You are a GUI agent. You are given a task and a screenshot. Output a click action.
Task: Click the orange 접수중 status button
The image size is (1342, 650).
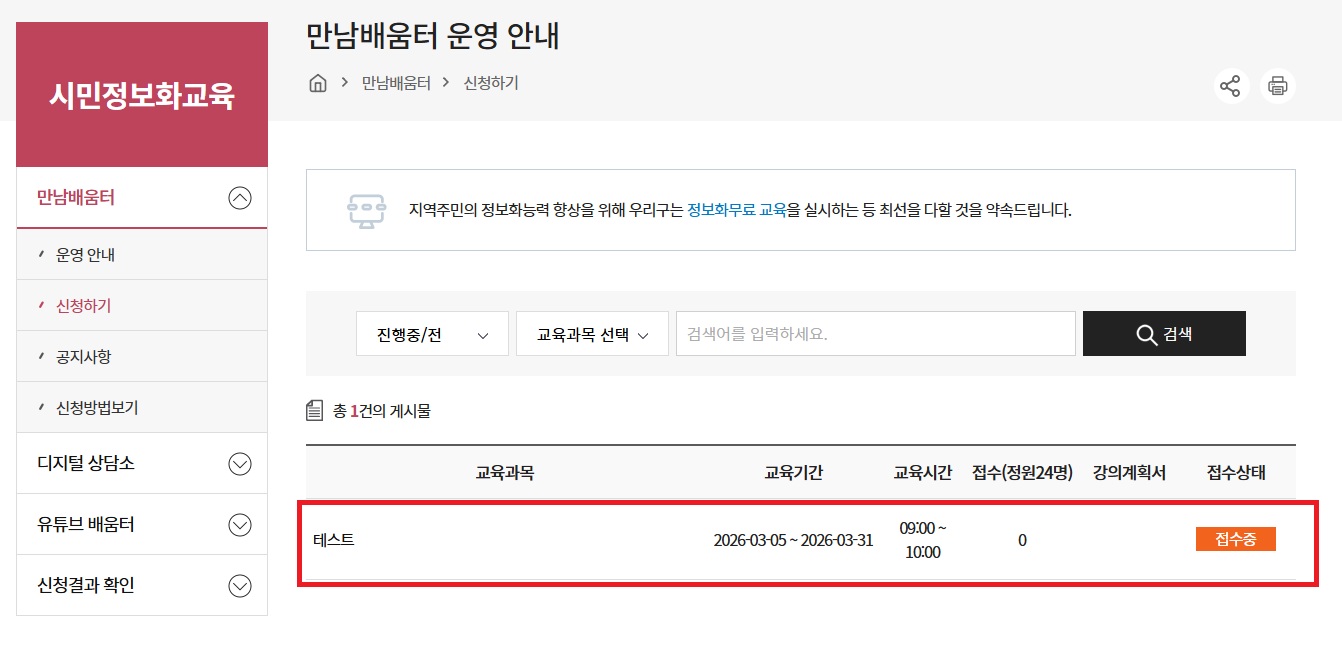coord(1235,539)
